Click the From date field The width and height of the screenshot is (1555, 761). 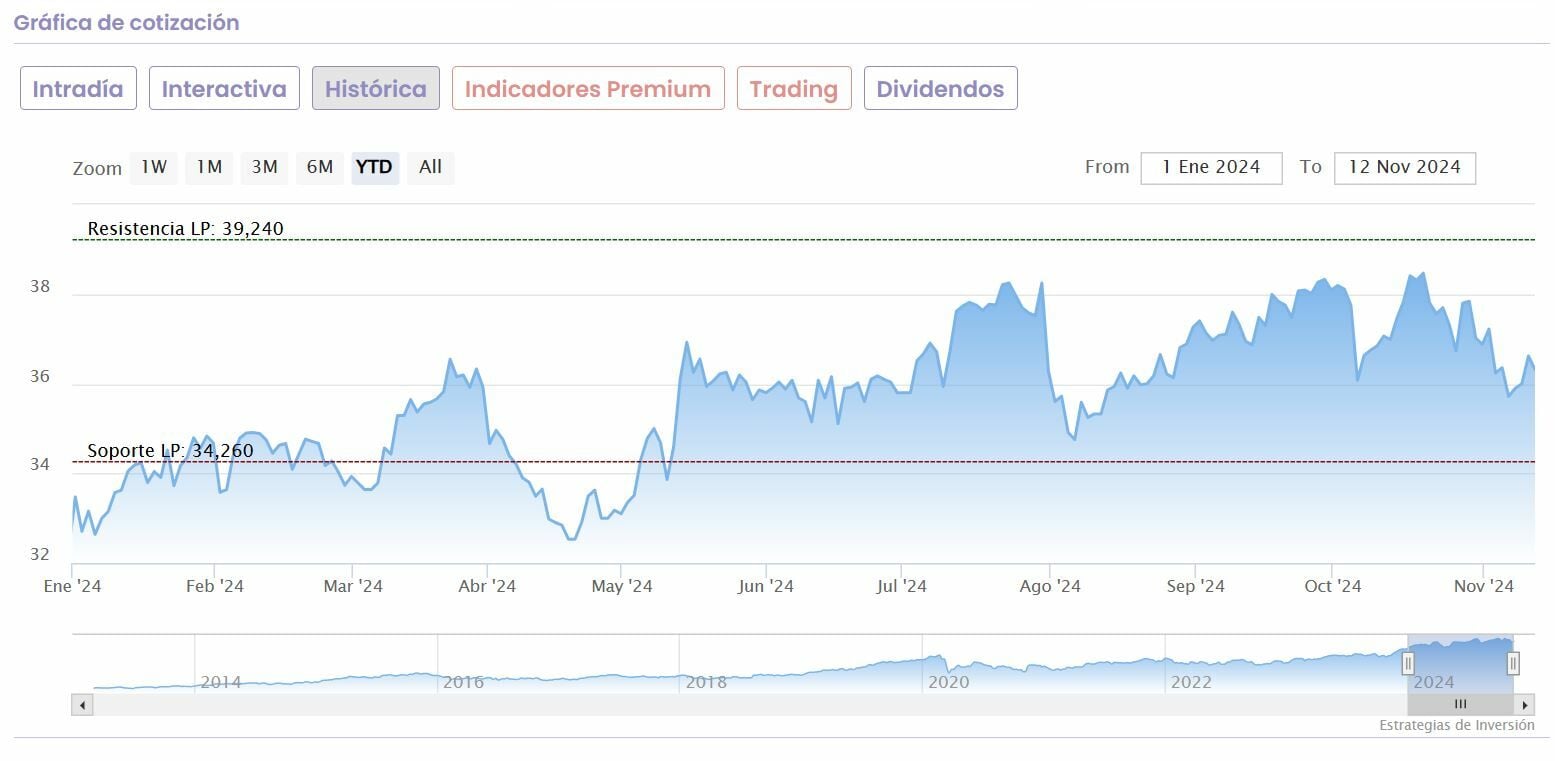click(x=1211, y=168)
